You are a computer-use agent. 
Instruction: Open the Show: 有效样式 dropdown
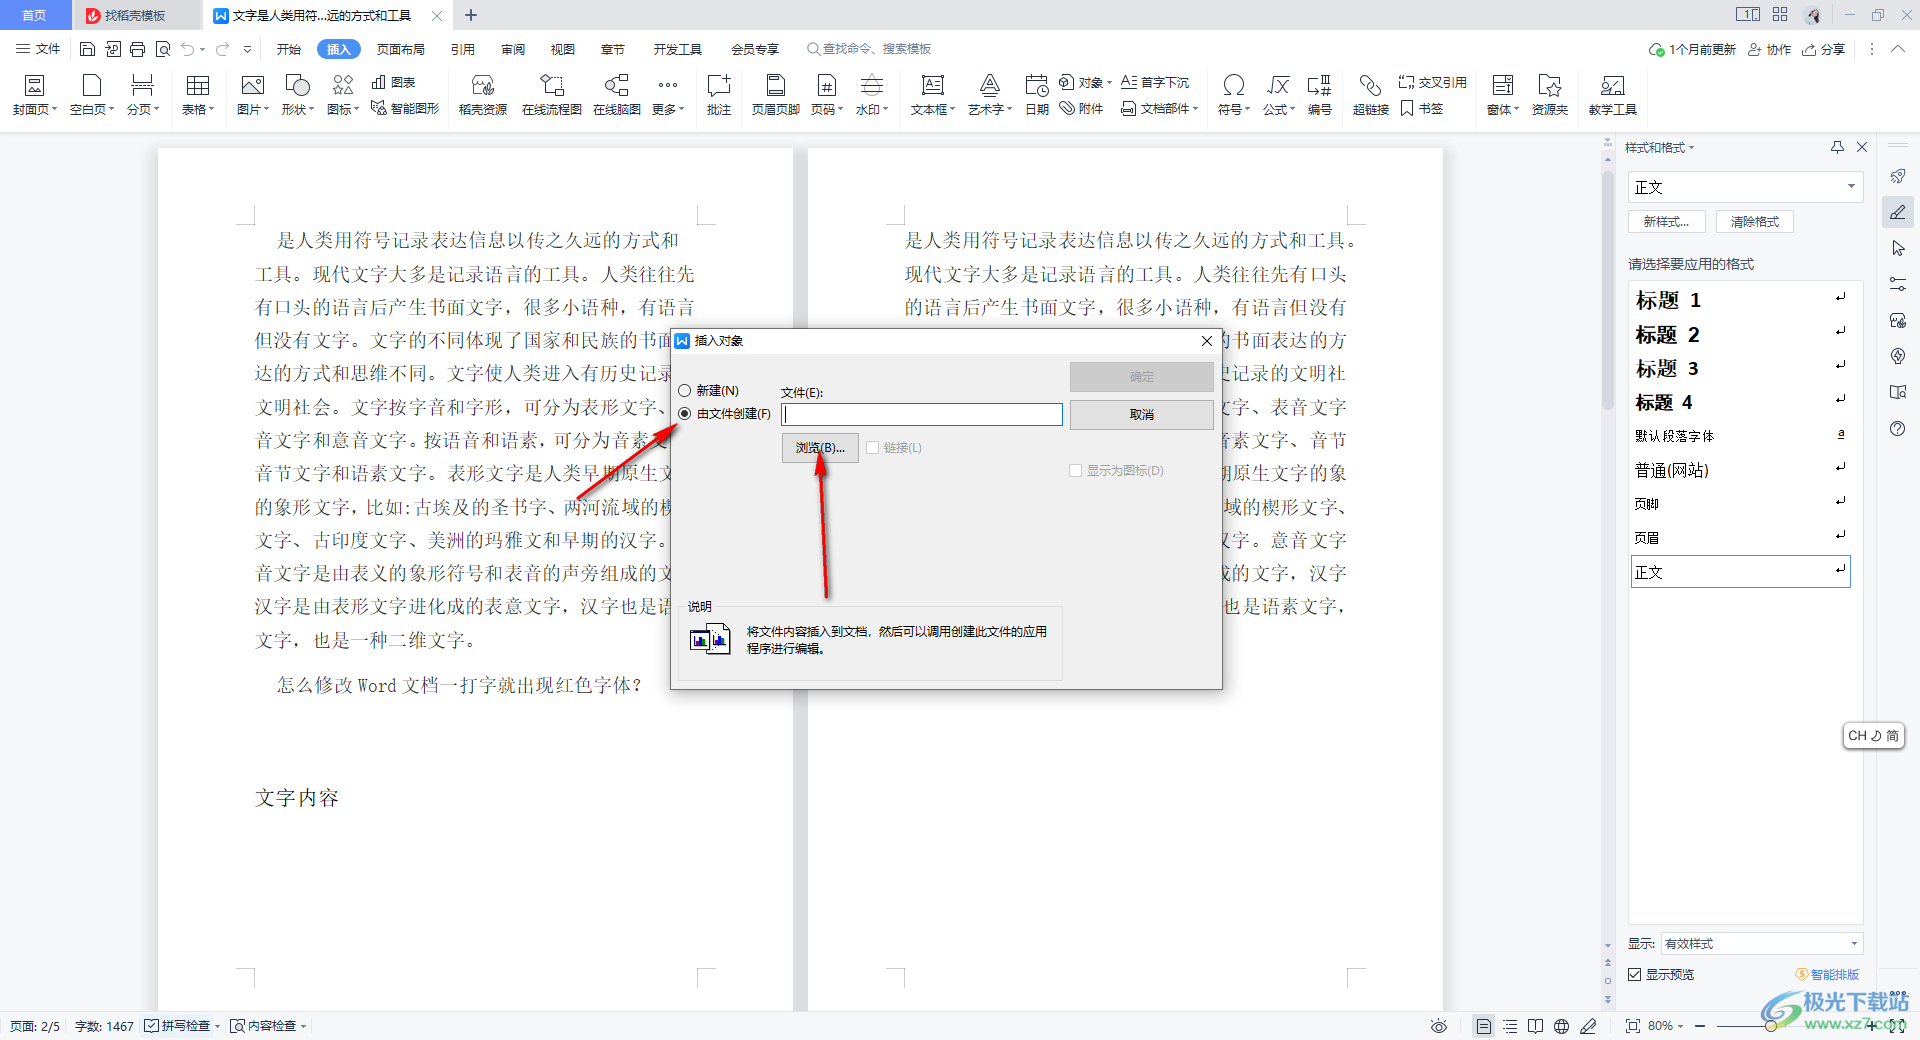click(1761, 943)
